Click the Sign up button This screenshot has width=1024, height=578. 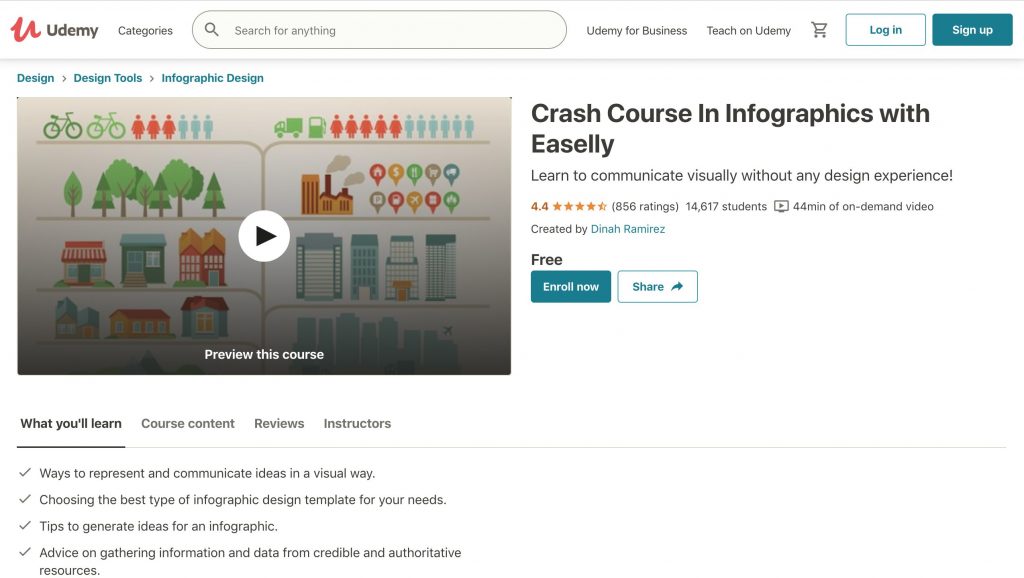972,30
